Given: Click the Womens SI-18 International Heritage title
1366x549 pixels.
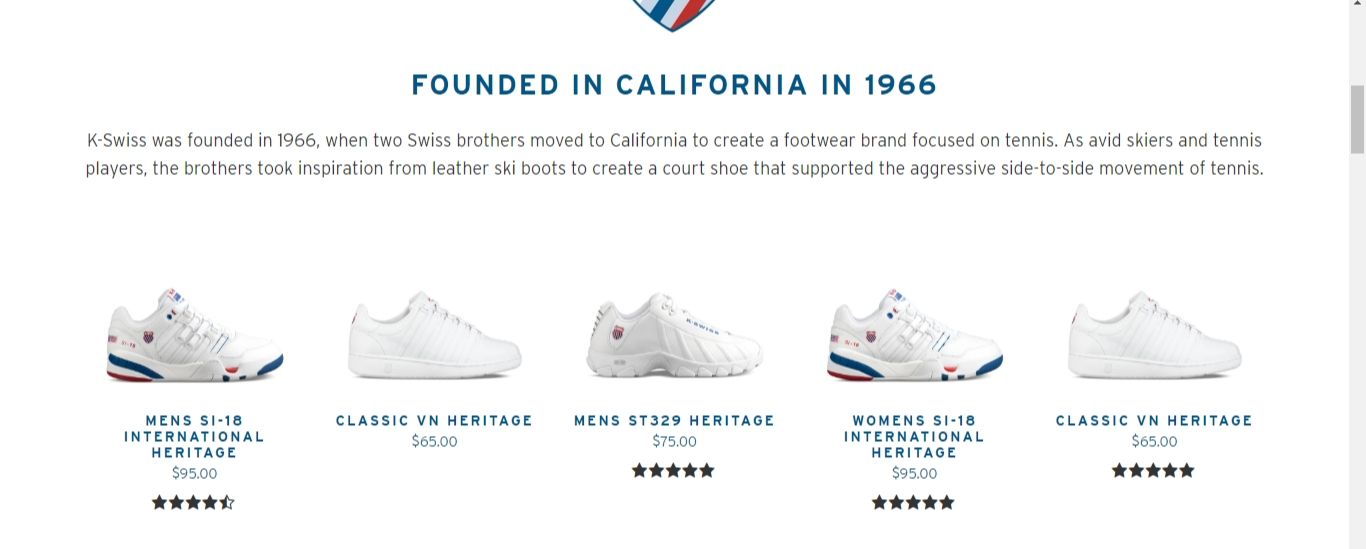Looking at the screenshot, I should point(914,436).
